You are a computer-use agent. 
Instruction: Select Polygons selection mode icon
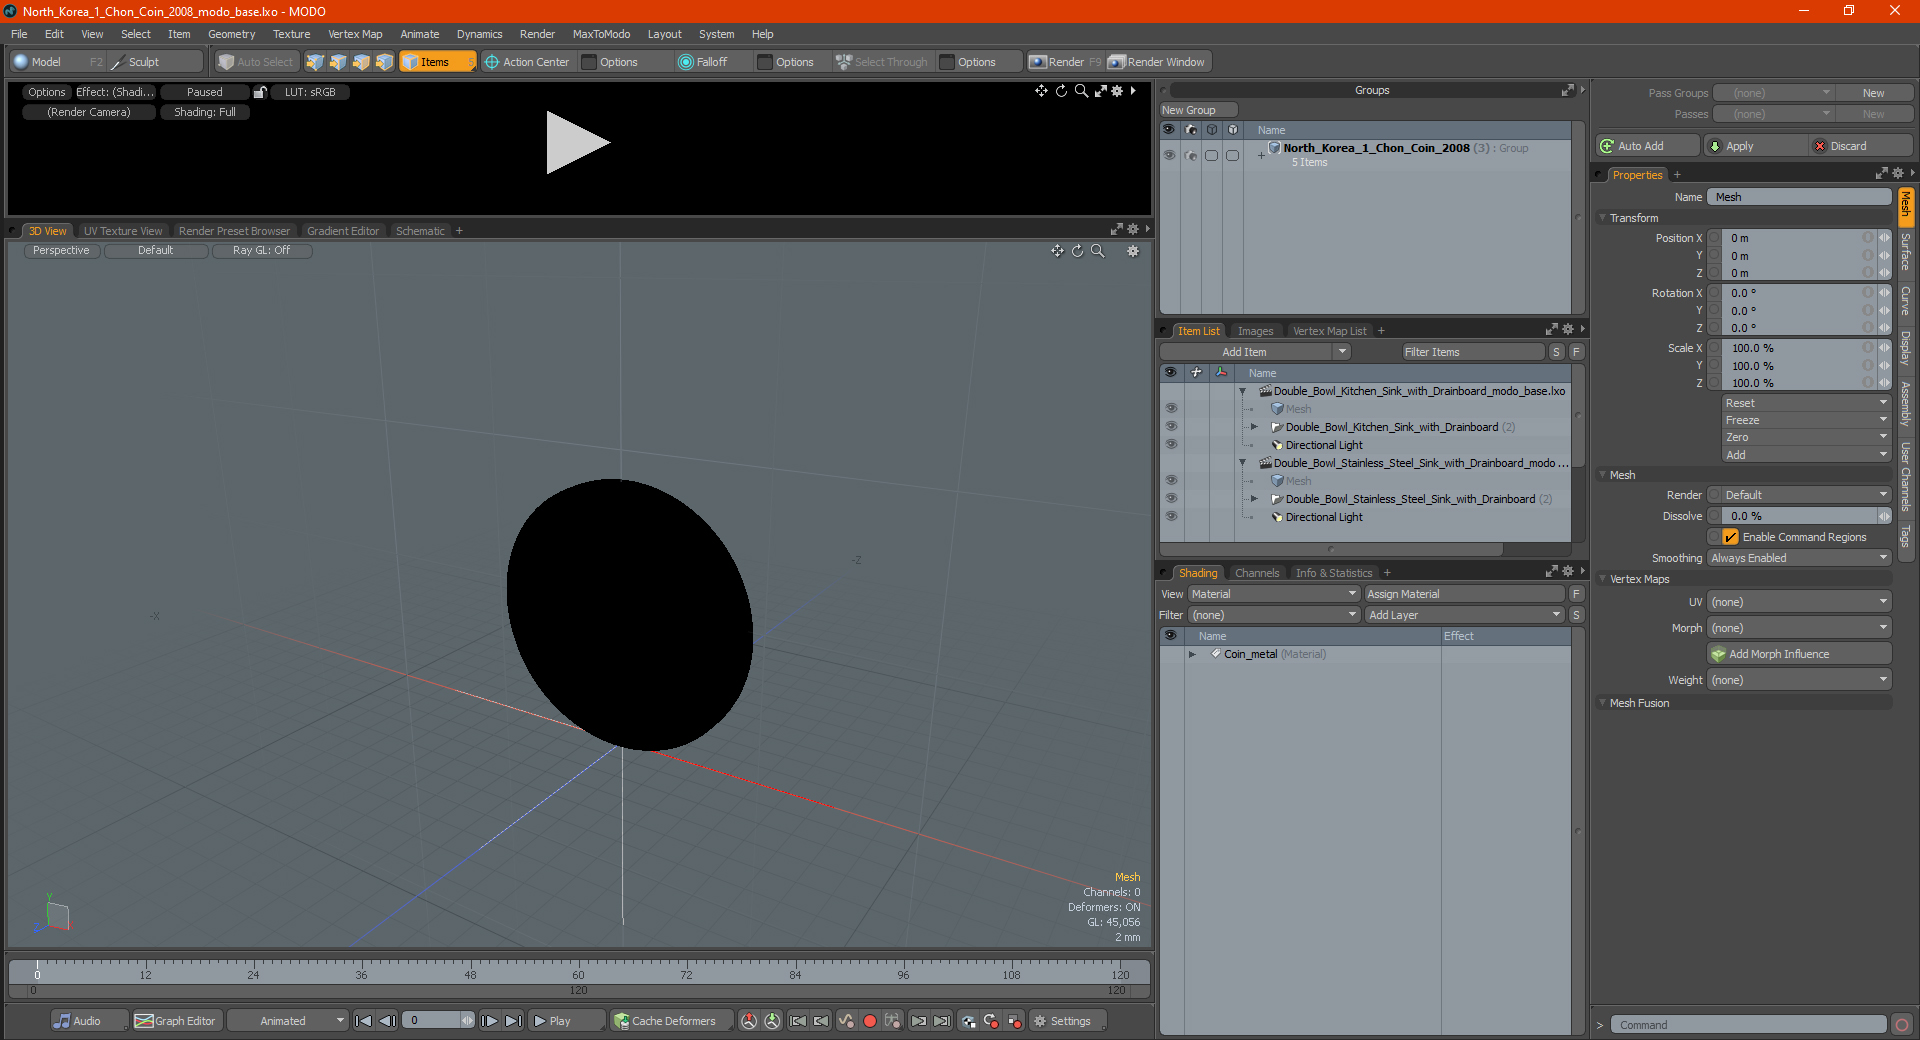pos(361,62)
